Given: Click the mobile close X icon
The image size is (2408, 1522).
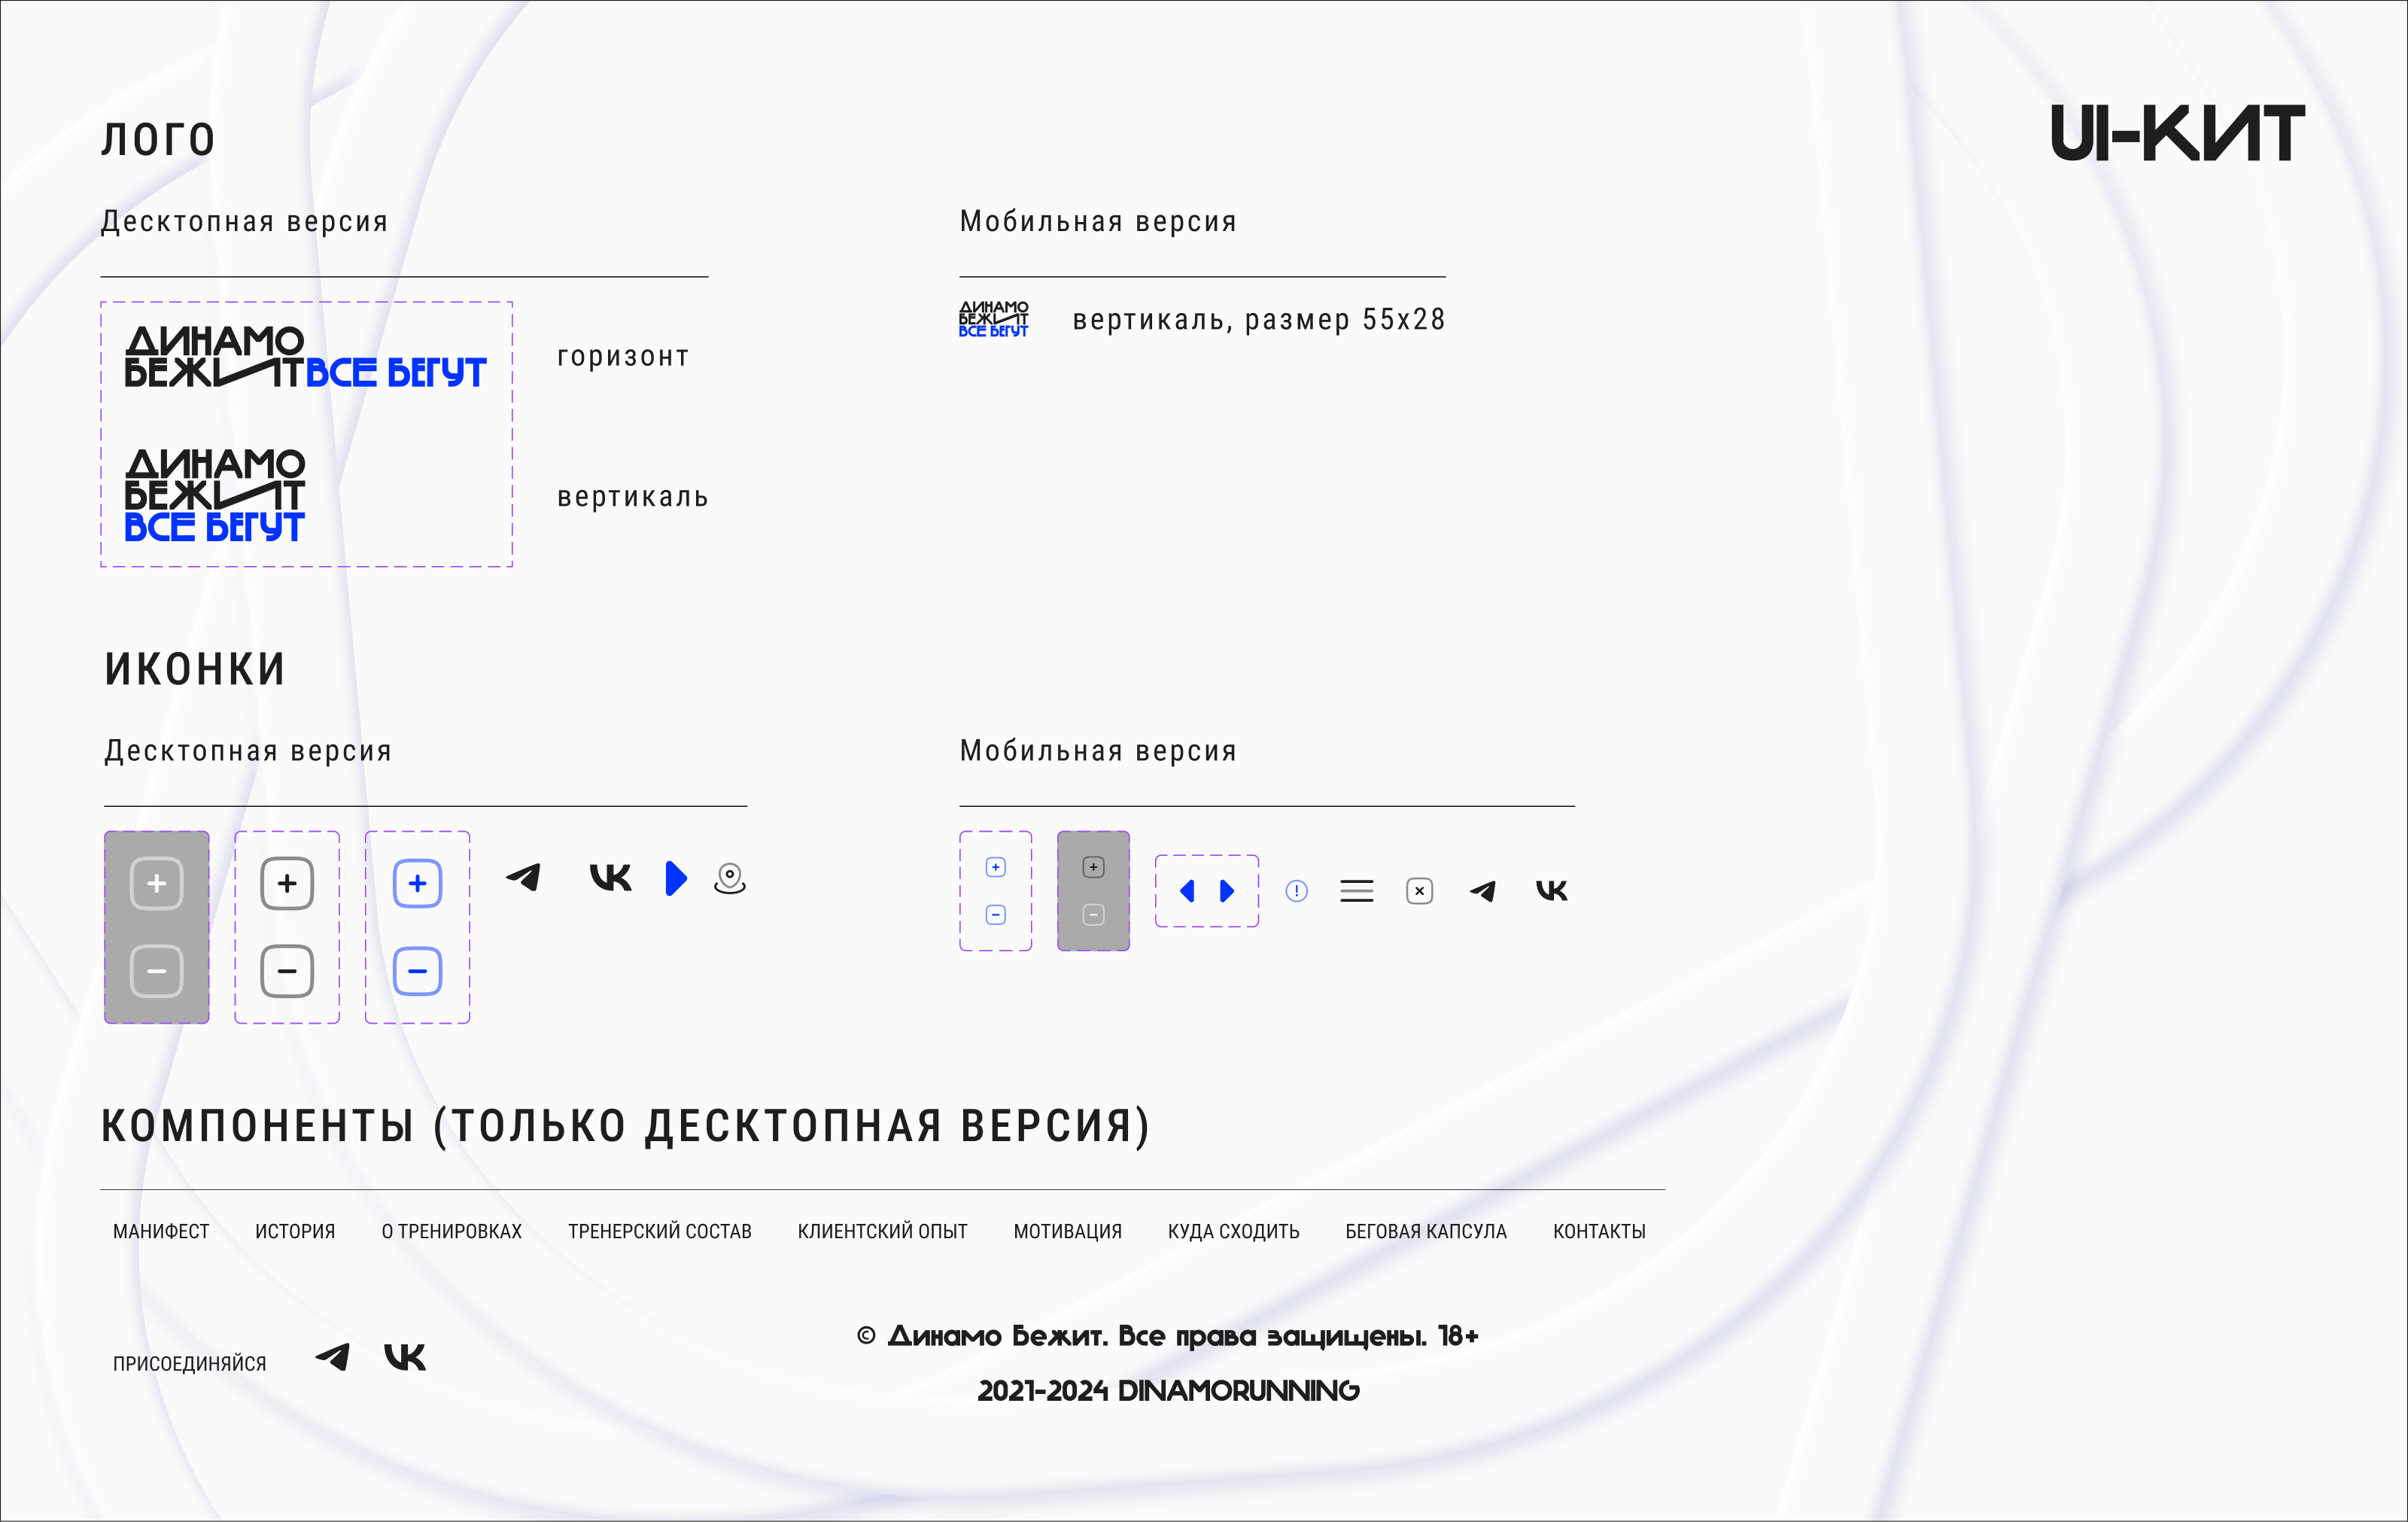Looking at the screenshot, I should (x=1420, y=891).
